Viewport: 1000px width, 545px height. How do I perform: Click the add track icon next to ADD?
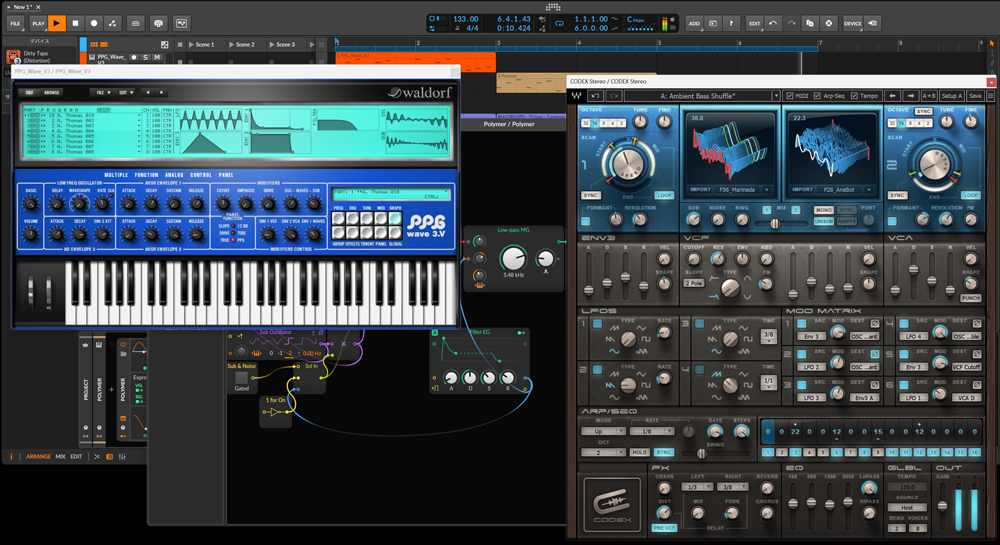point(713,24)
